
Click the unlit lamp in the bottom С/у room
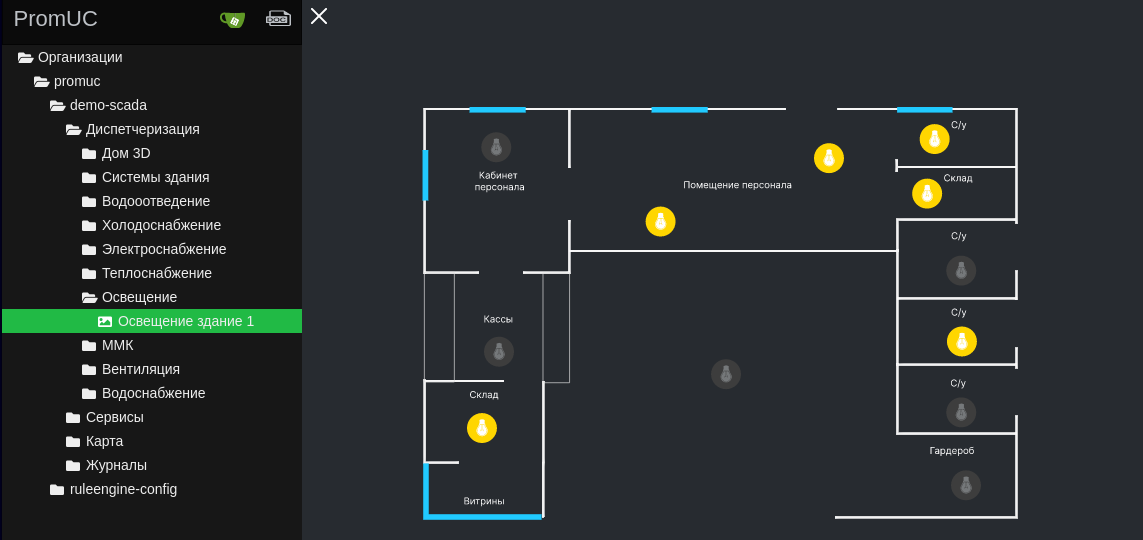961,412
